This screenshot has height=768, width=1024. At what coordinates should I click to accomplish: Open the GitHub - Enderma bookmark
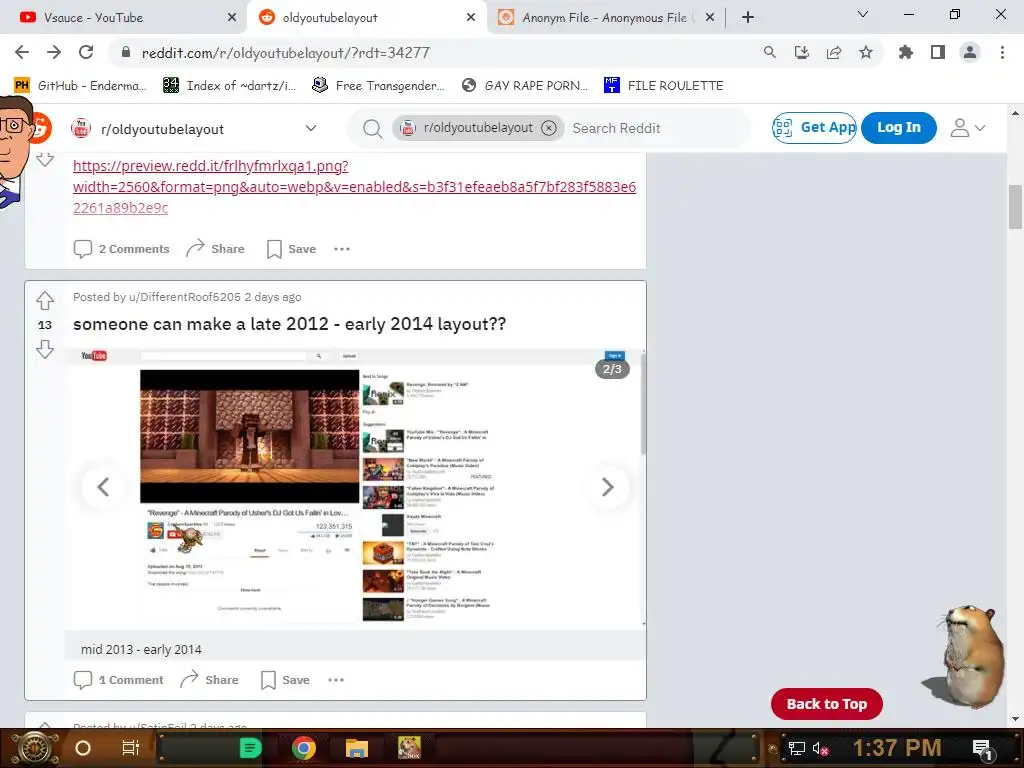[80, 86]
